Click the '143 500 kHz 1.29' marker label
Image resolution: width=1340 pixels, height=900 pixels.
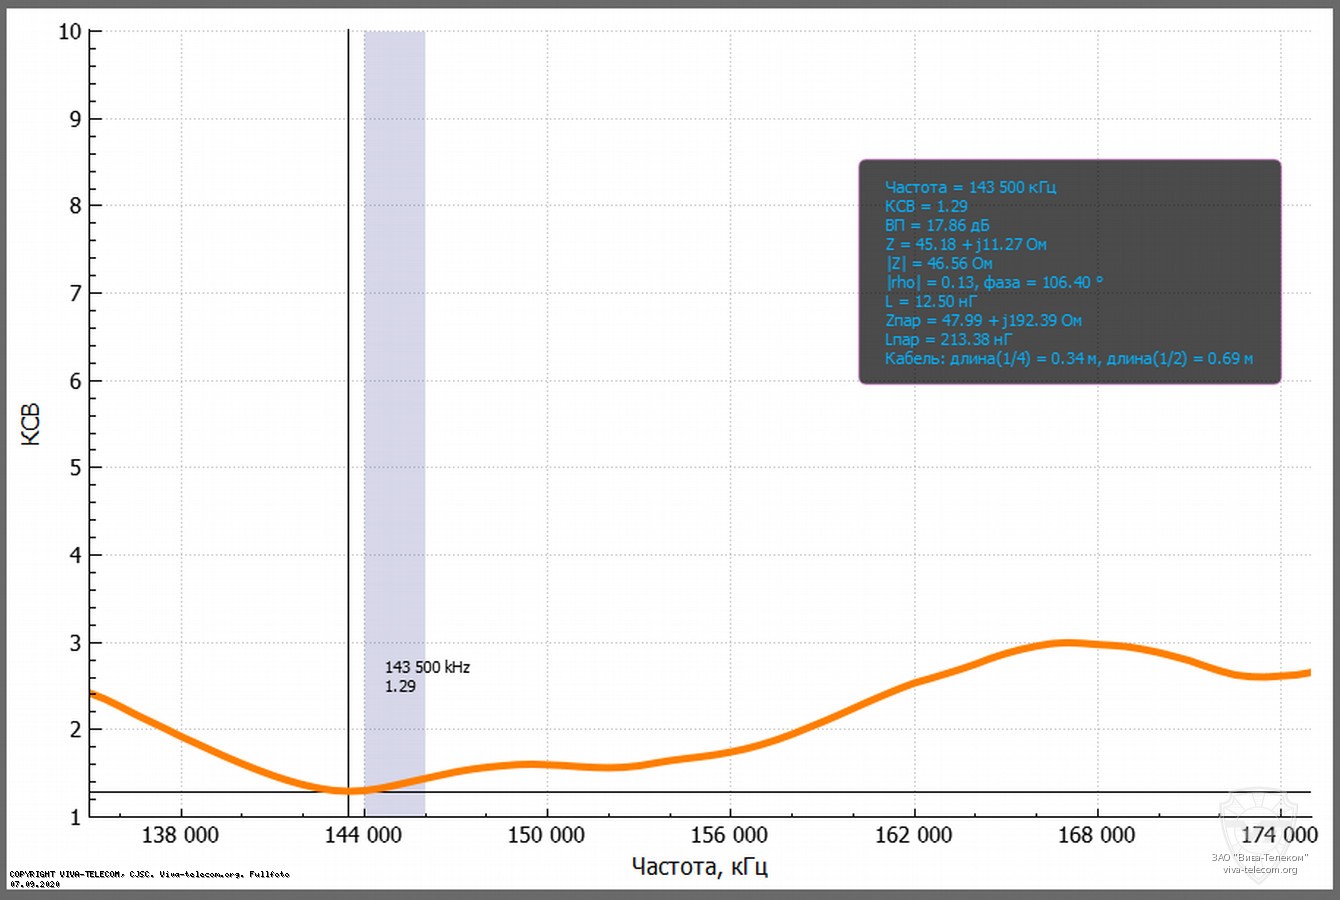click(x=427, y=677)
